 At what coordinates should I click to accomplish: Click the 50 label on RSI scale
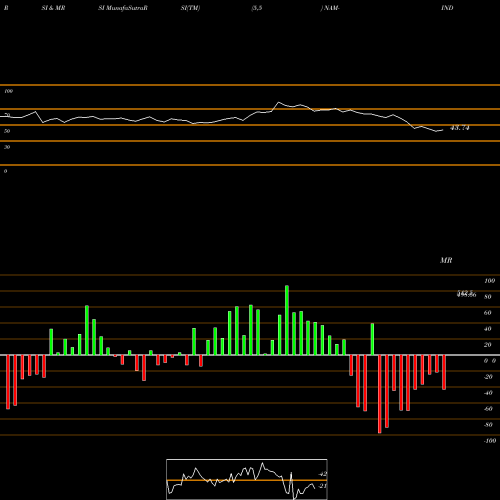7,131
